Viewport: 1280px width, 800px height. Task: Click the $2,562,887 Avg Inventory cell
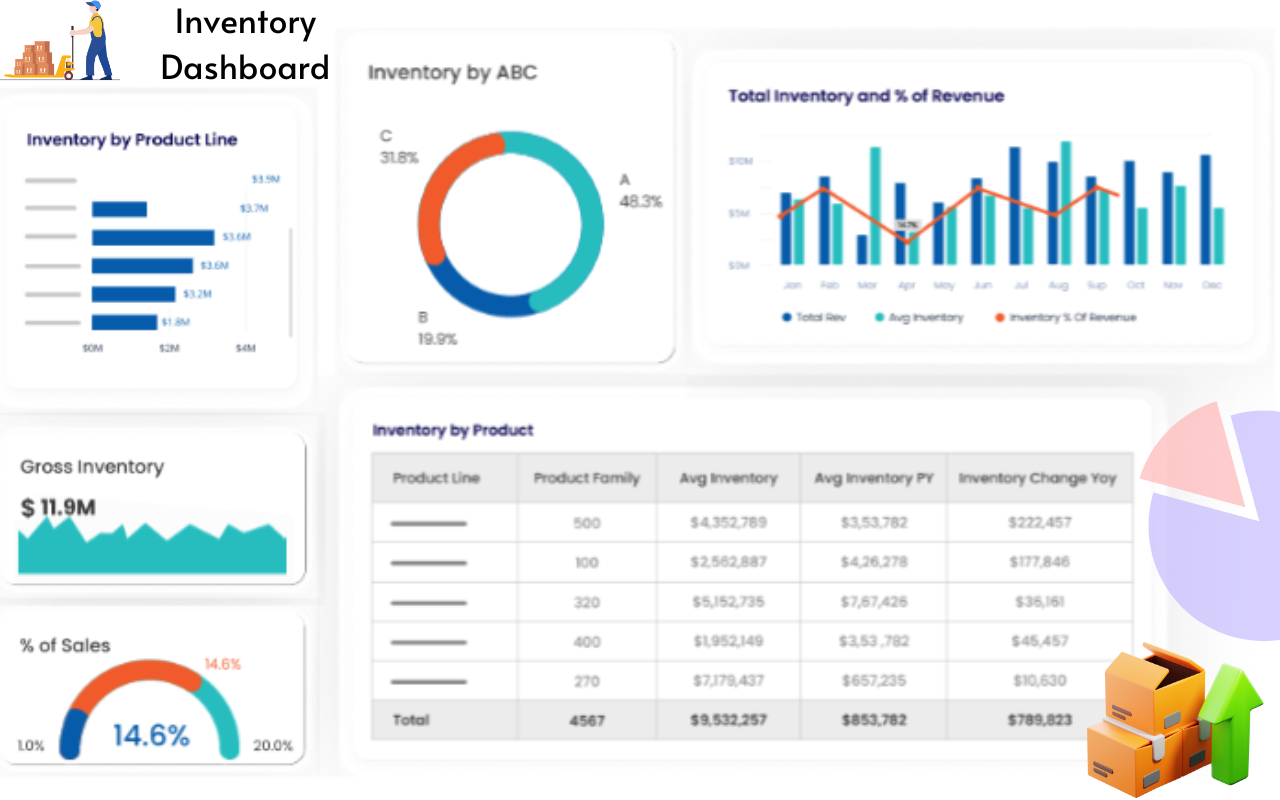(x=728, y=562)
